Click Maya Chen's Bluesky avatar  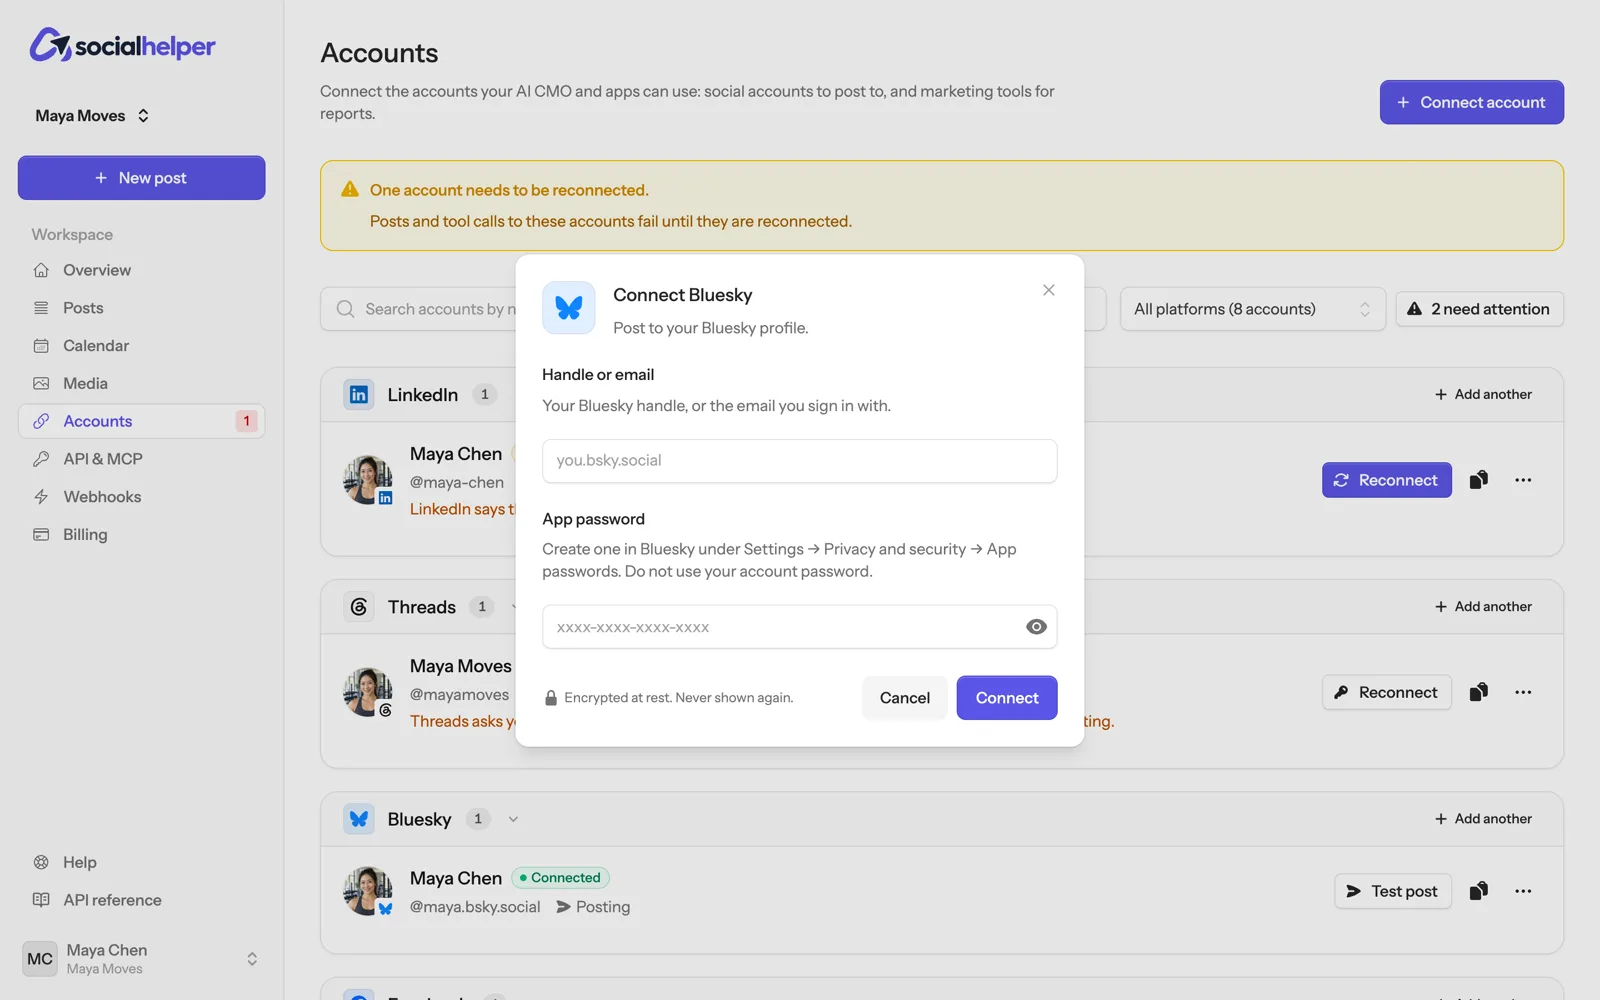point(368,891)
